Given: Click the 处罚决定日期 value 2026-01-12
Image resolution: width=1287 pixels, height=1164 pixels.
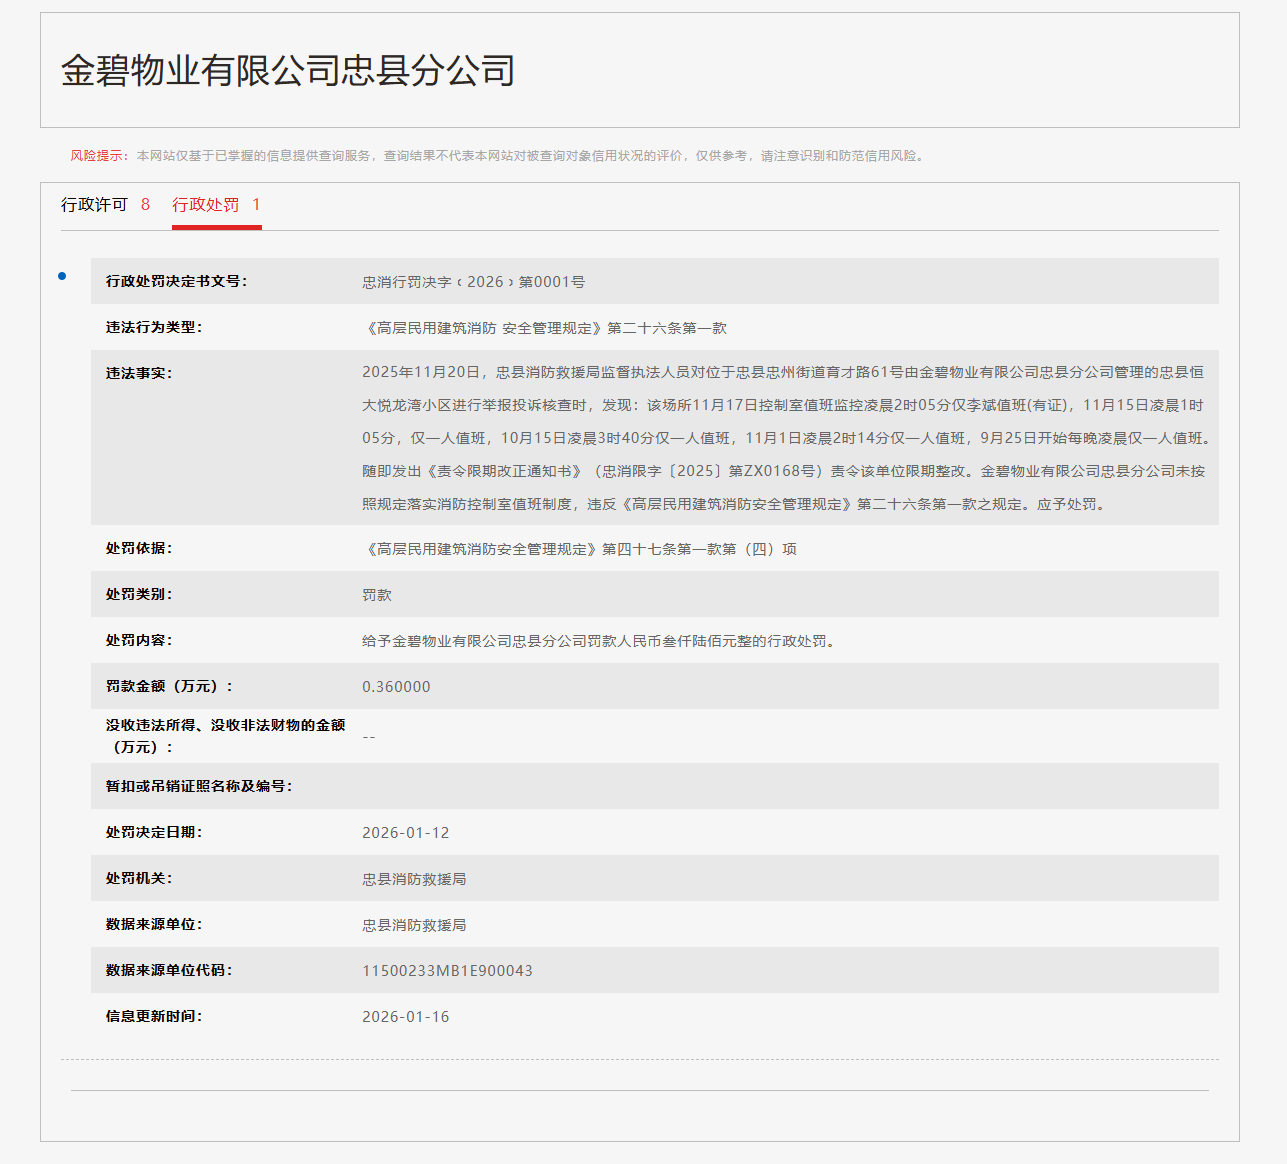Looking at the screenshot, I should pyautogui.click(x=405, y=833).
